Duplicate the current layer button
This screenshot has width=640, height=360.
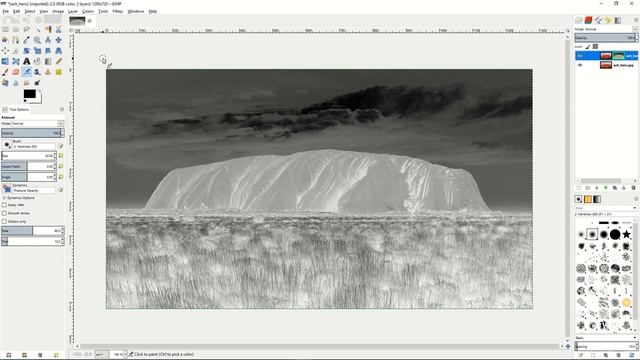(615, 188)
